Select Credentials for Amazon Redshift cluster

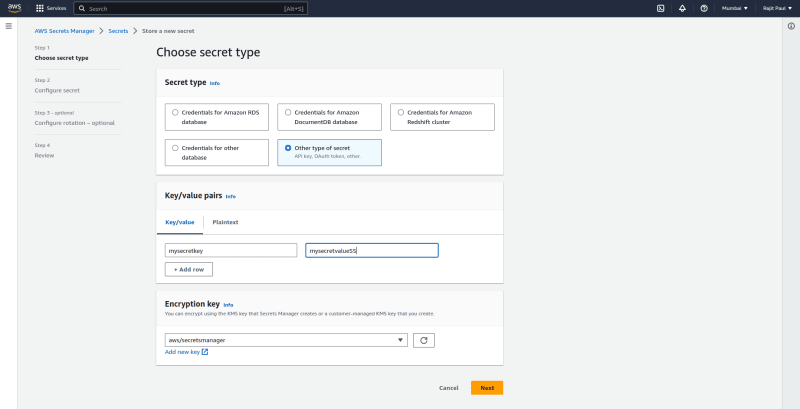click(x=442, y=117)
